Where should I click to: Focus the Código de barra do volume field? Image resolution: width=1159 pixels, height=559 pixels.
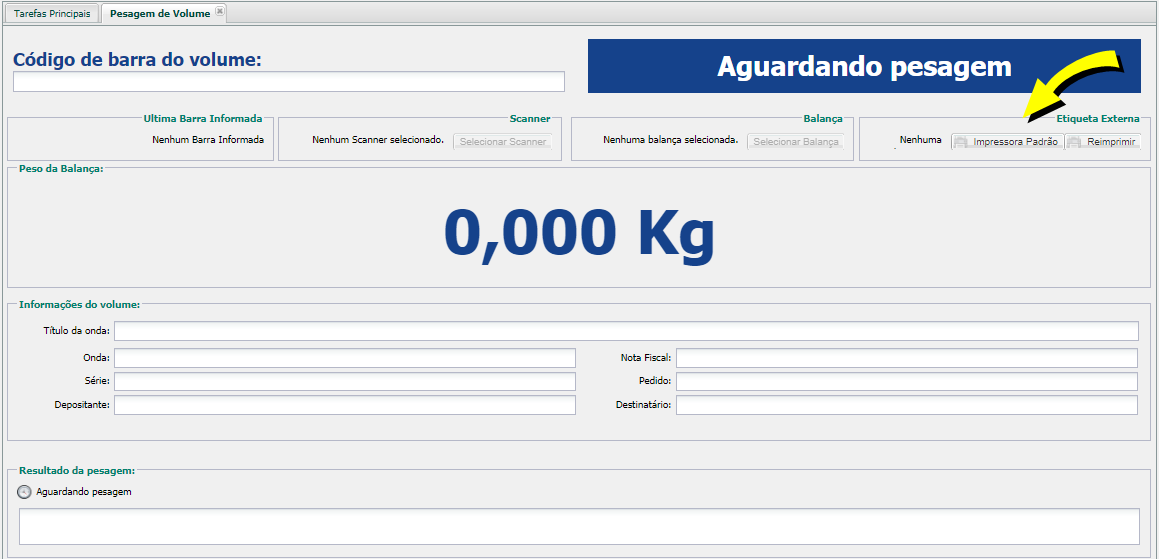click(x=289, y=82)
